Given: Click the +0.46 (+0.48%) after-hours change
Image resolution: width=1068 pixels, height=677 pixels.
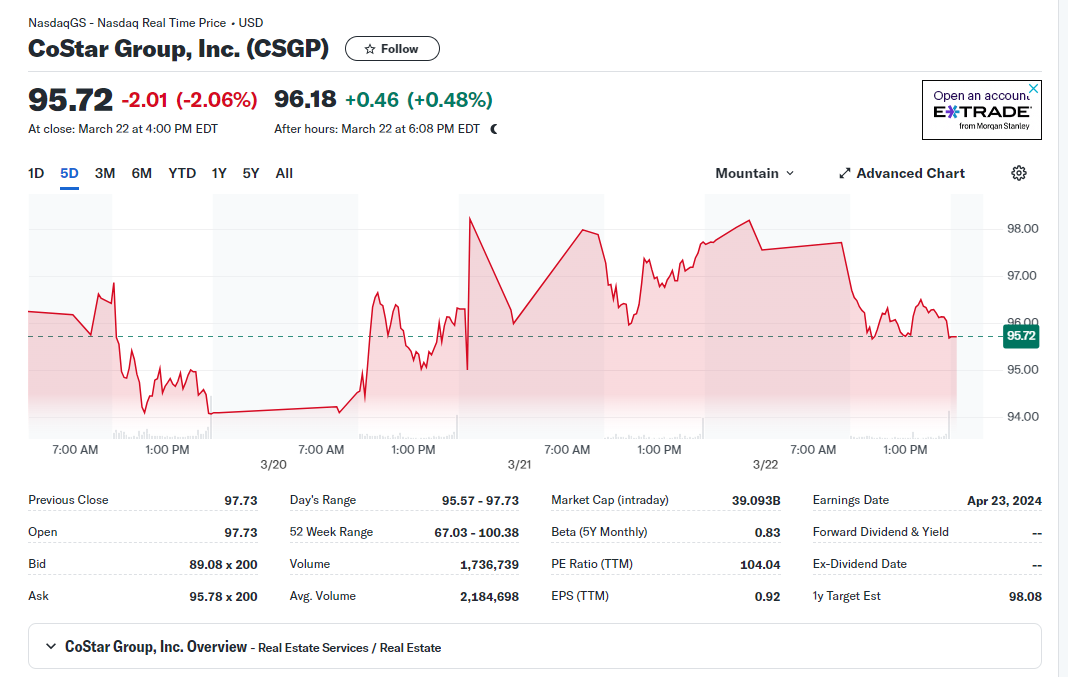Looking at the screenshot, I should click(x=418, y=100).
